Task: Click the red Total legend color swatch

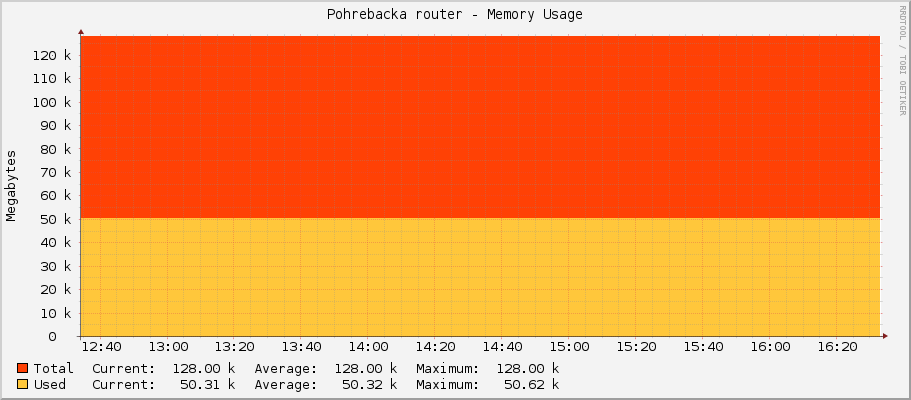Action: 23,368
